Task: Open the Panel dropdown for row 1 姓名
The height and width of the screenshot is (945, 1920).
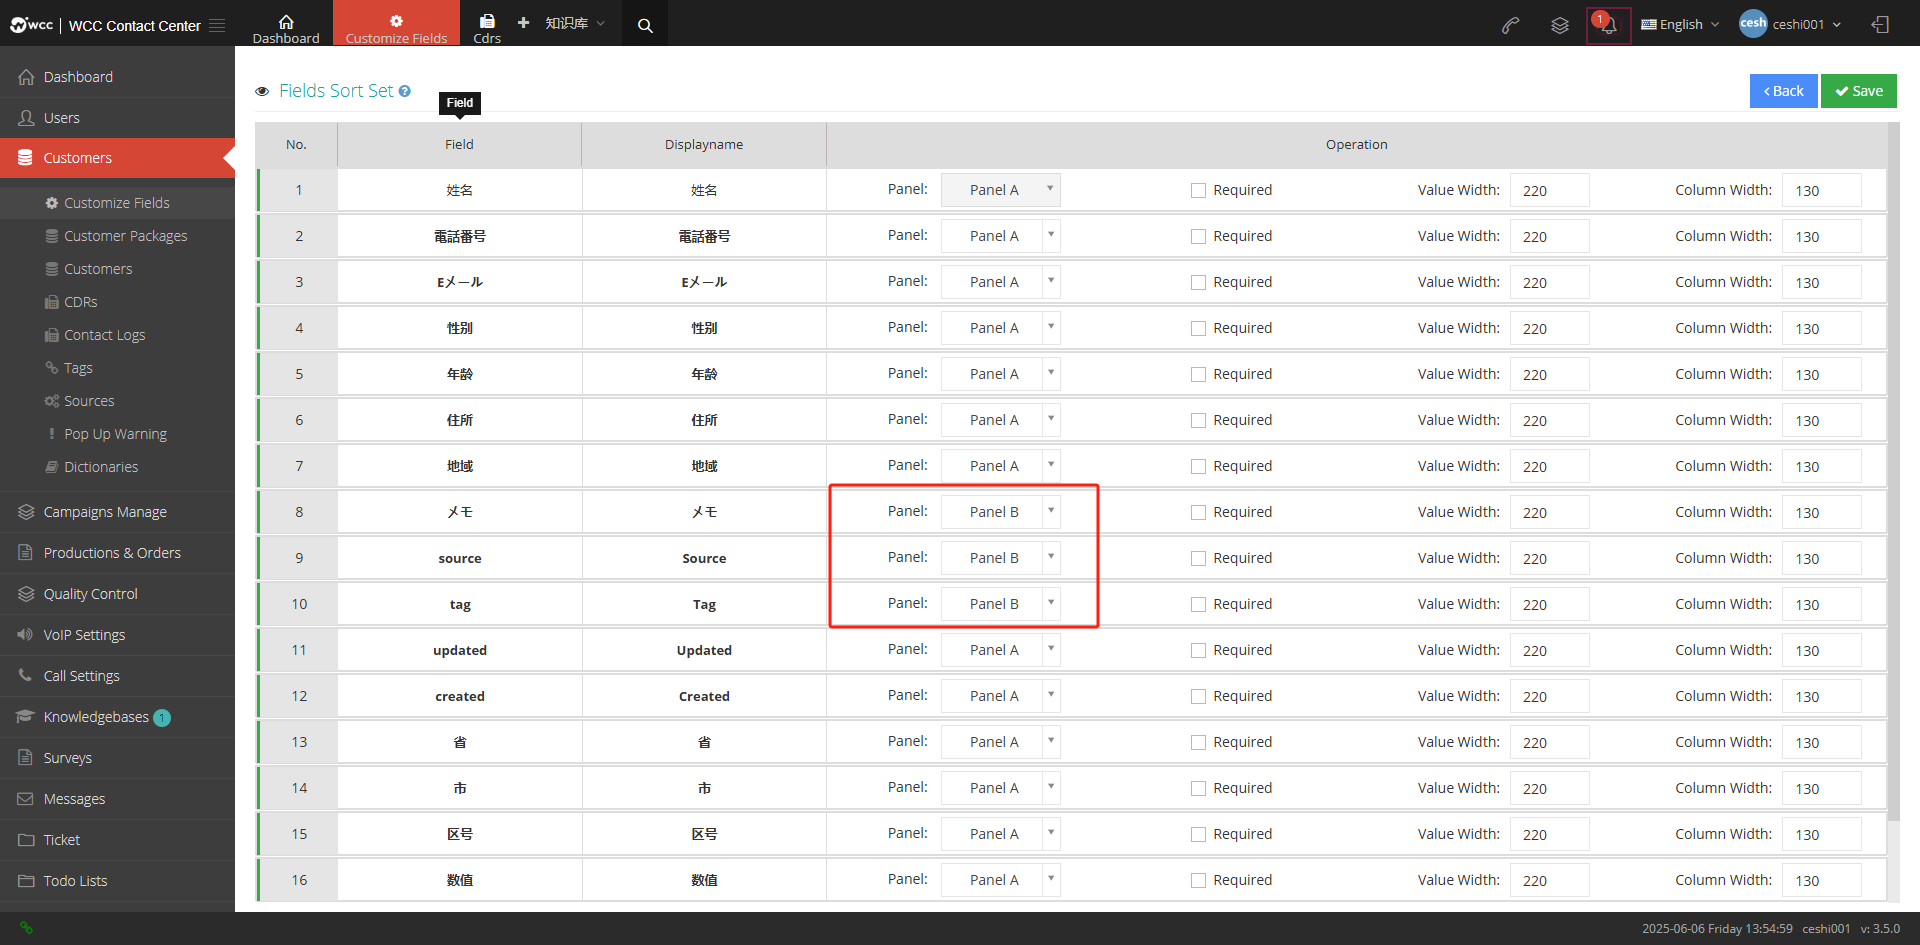Action: tap(1000, 190)
